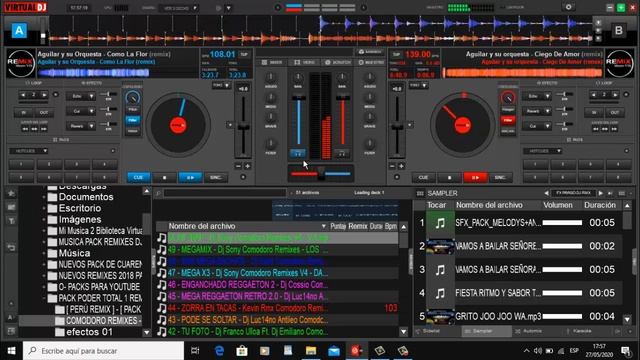Move the crossfader in the mixer
The width and height of the screenshot is (640, 360).
321,174
